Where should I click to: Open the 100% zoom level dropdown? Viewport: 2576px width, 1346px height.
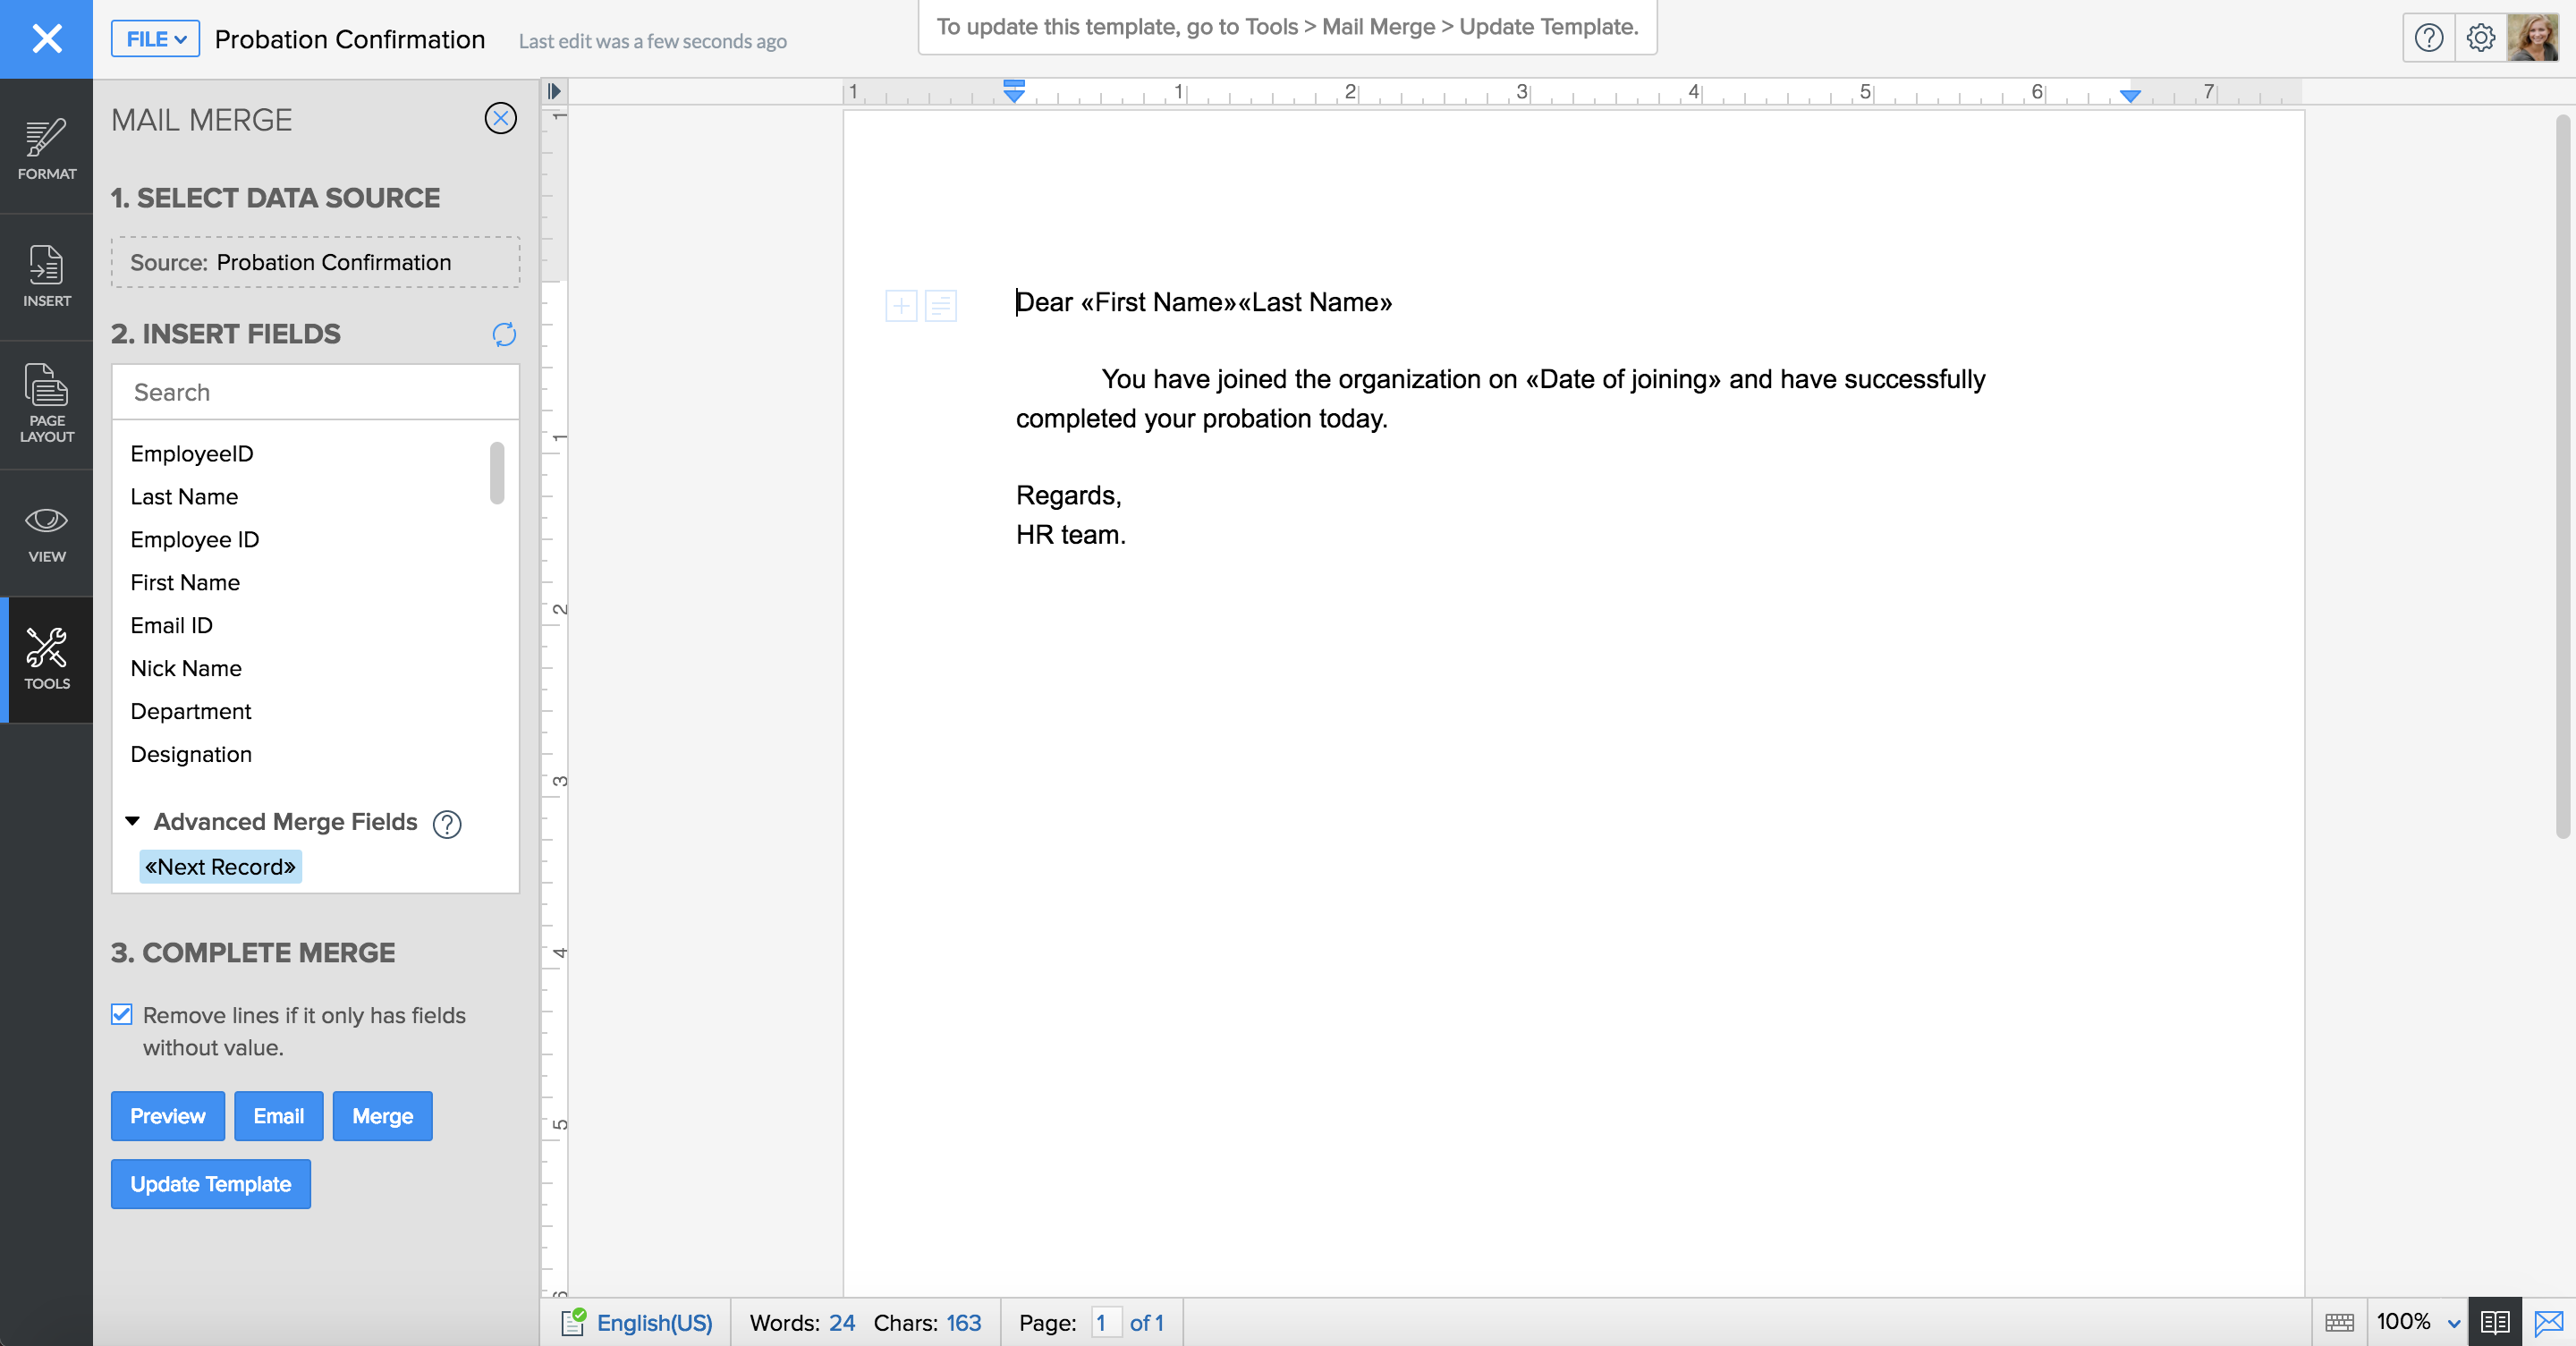coord(2417,1322)
